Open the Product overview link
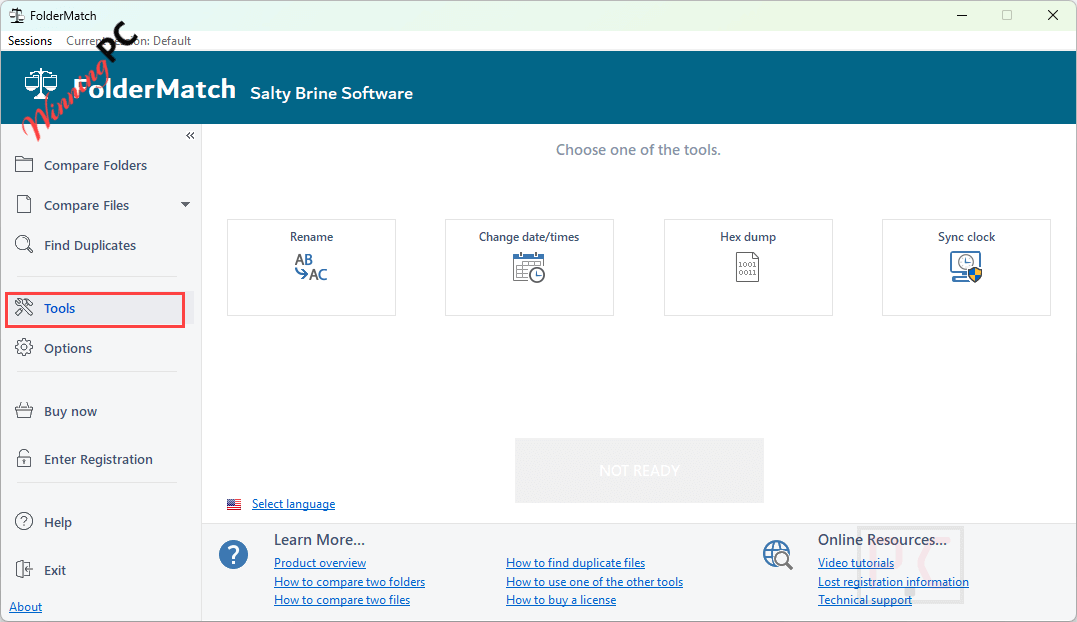This screenshot has width=1077, height=622. (x=320, y=563)
